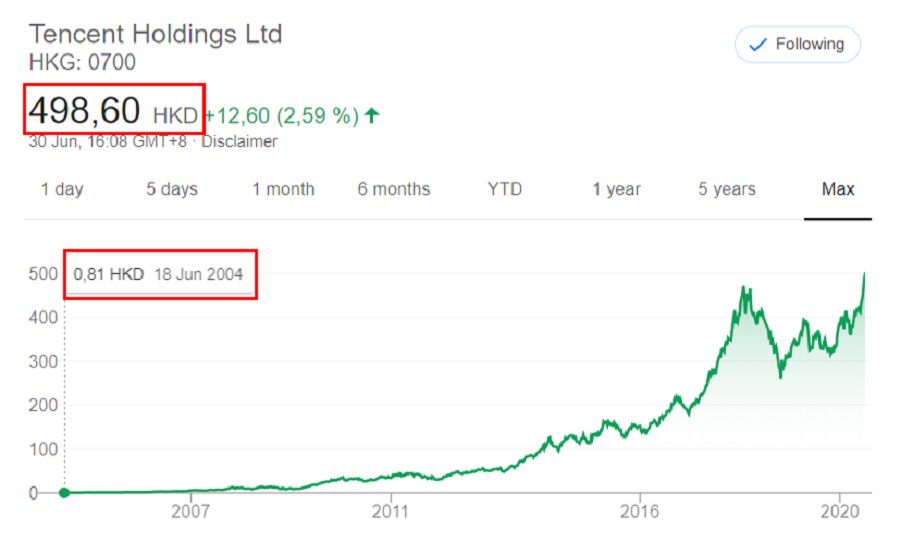Image resolution: width=900 pixels, height=555 pixels.
Task: Click the 0,81 HKD chart tooltip
Action: click(158, 274)
